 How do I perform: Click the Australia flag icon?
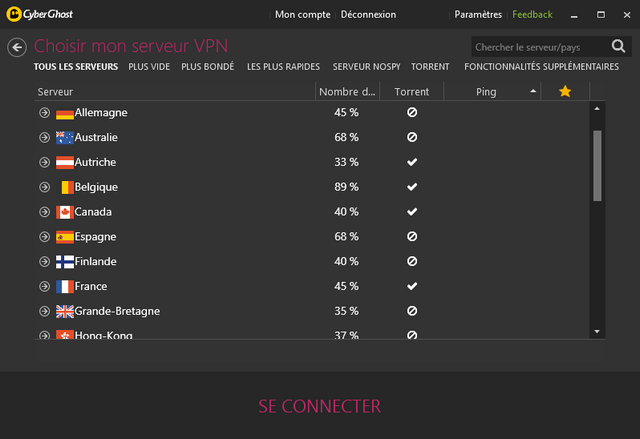click(64, 138)
